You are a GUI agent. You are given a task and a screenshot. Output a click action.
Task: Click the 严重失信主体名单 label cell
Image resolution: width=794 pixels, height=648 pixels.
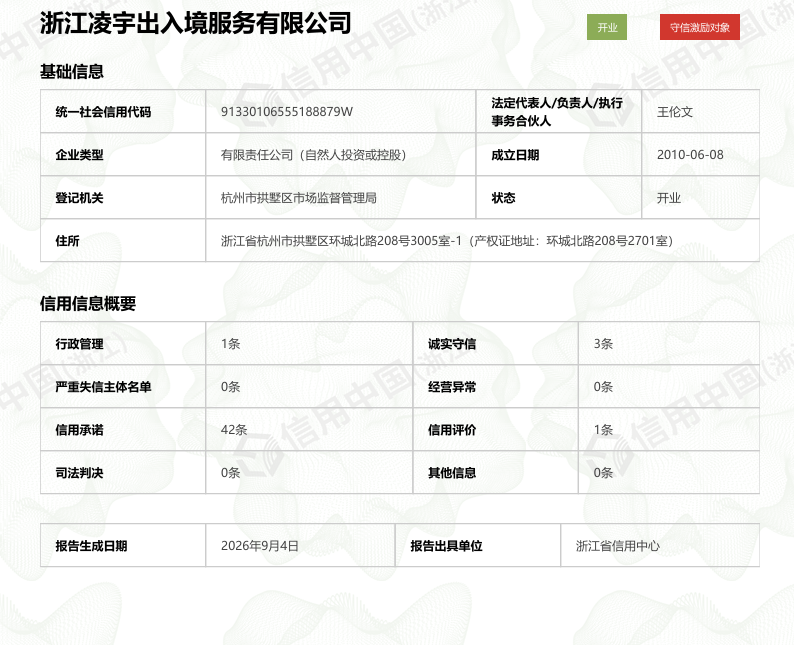[x=123, y=386]
